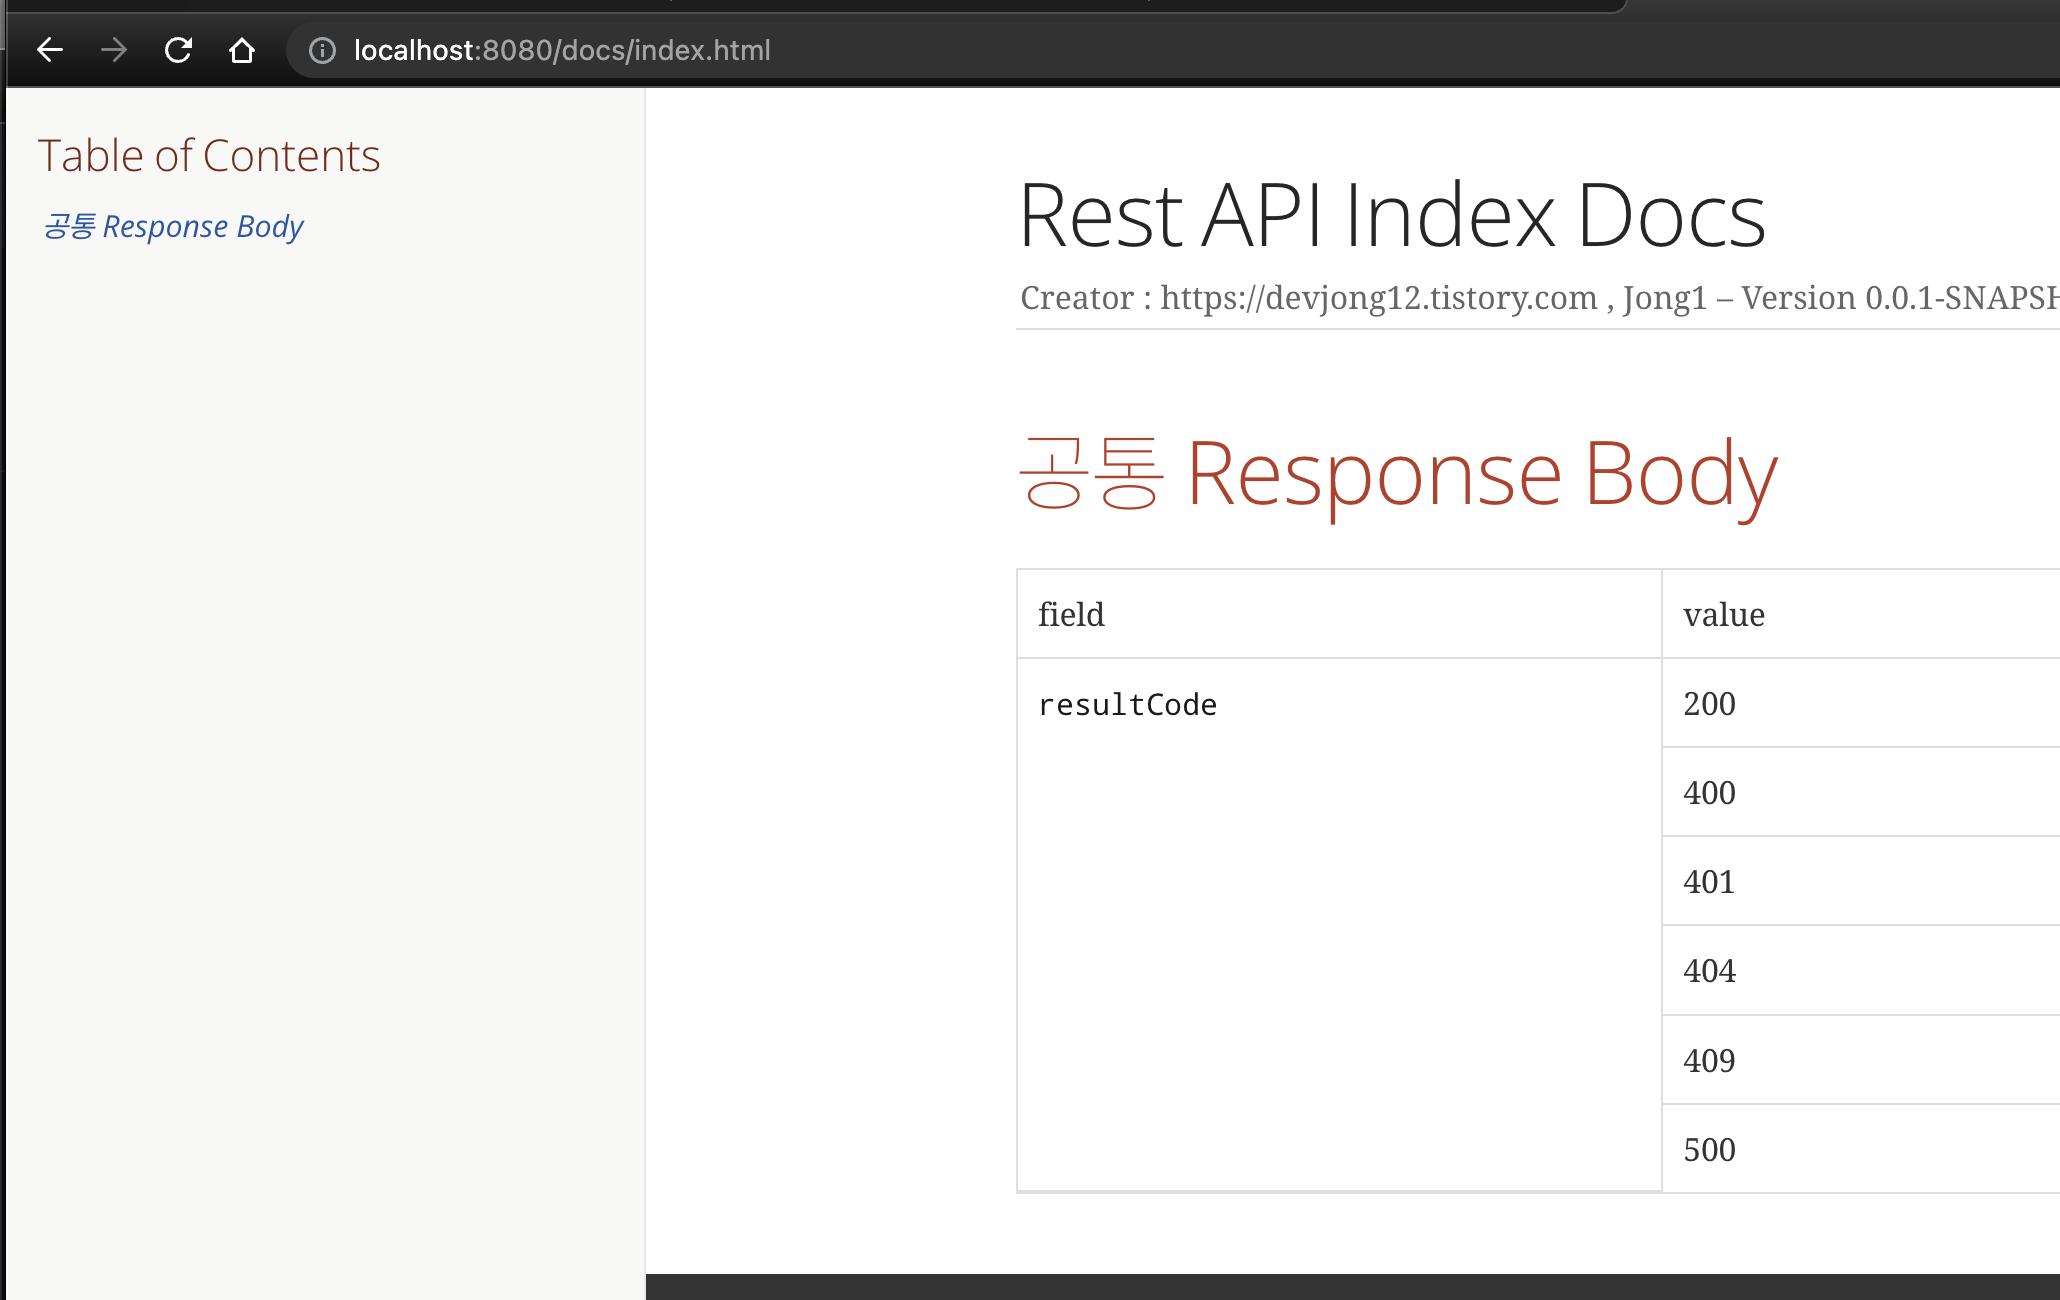
Task: Click the 200 value cell
Action: point(1710,704)
